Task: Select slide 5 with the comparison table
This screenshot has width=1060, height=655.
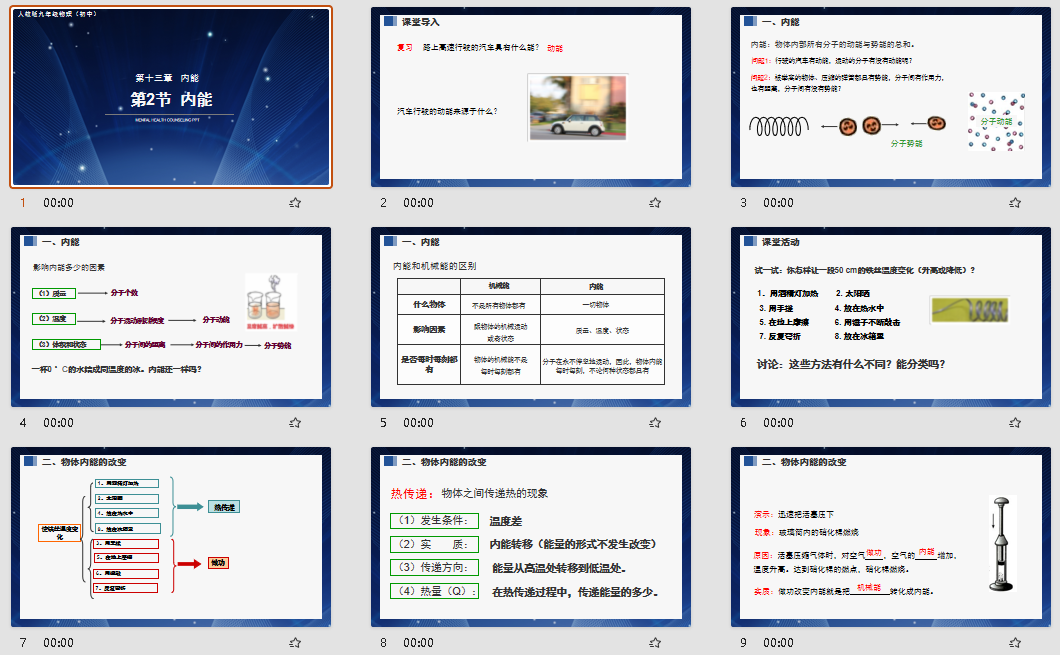Action: tap(531, 318)
